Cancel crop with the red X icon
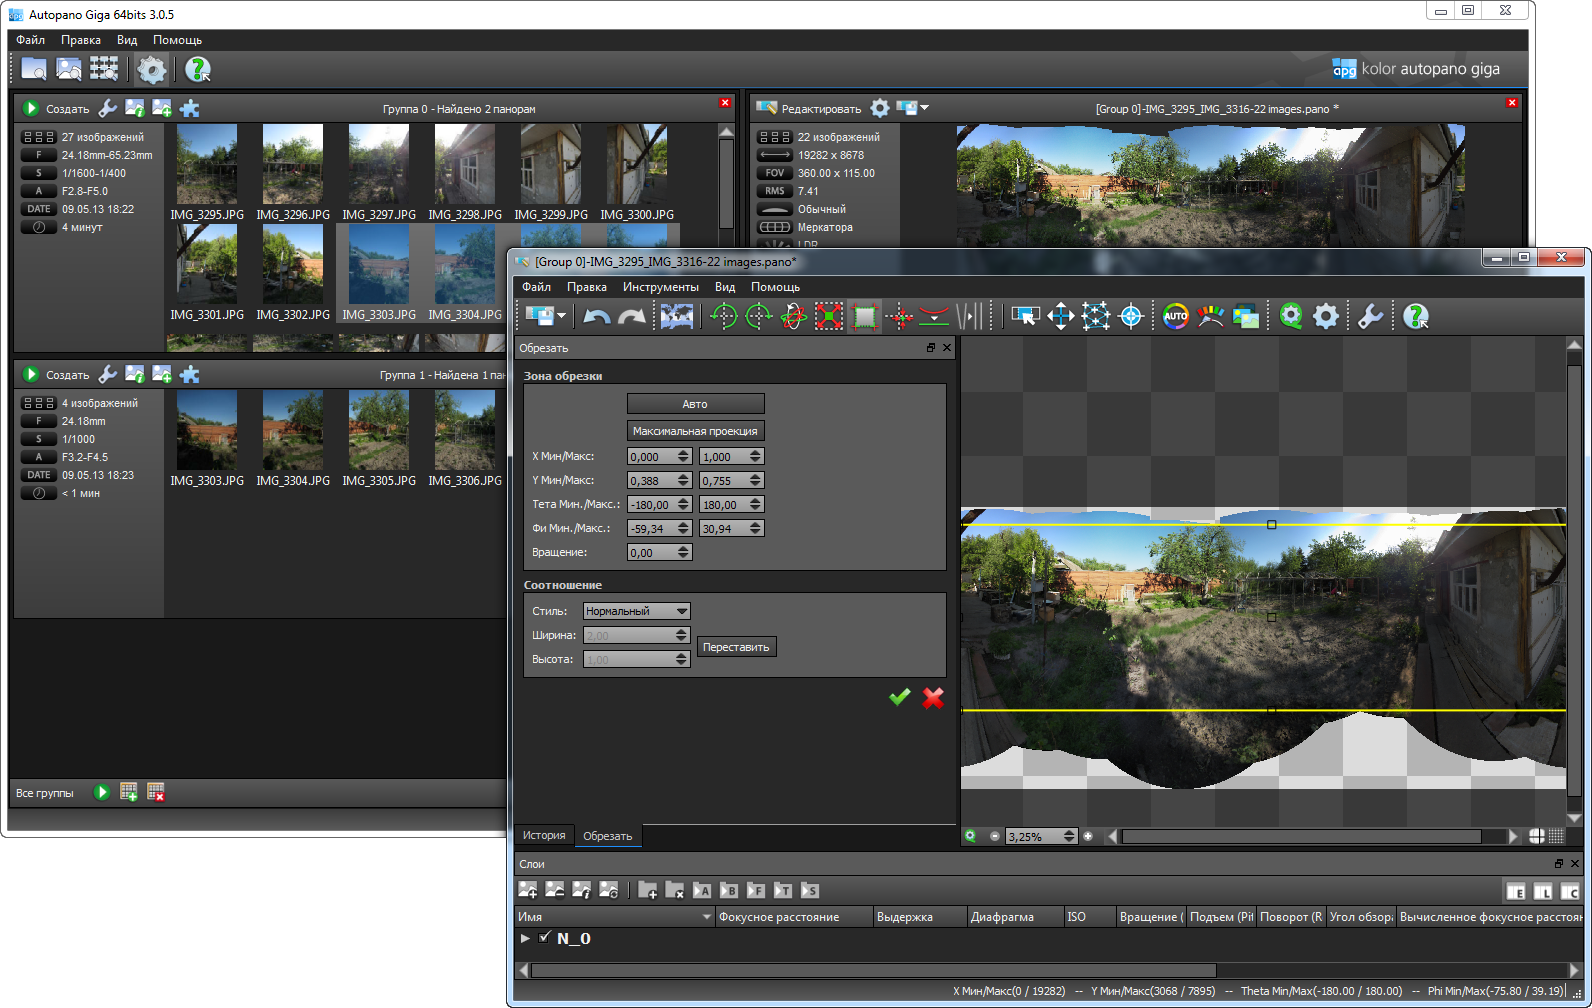1592x1008 pixels. pyautogui.click(x=933, y=697)
